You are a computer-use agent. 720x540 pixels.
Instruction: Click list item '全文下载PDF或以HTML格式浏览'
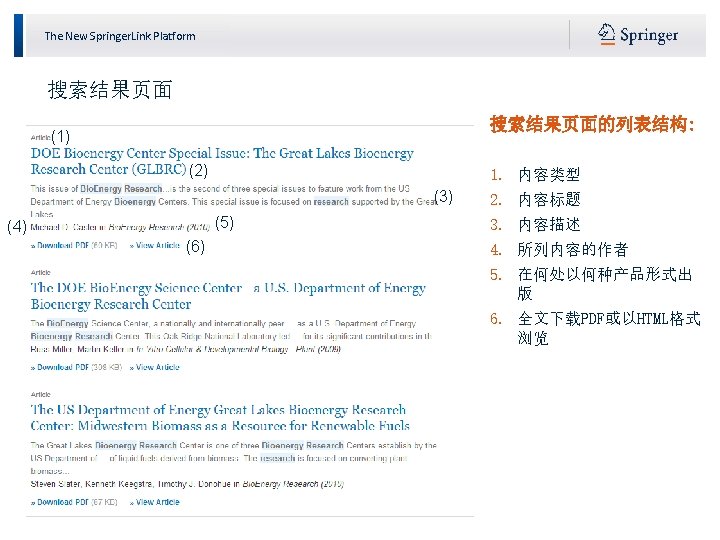pyautogui.click(x=609, y=328)
